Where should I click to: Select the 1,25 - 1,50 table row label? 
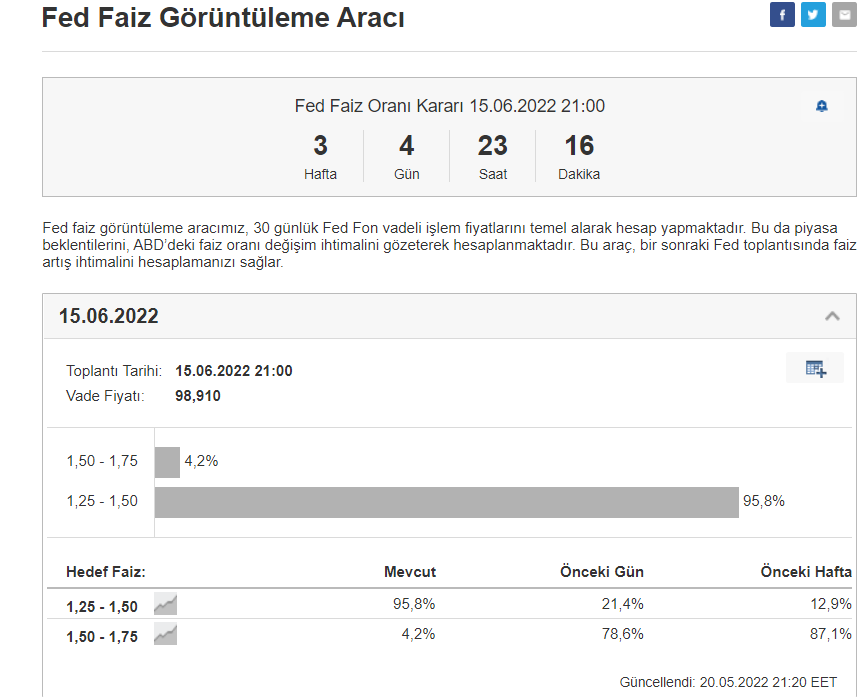click(102, 606)
